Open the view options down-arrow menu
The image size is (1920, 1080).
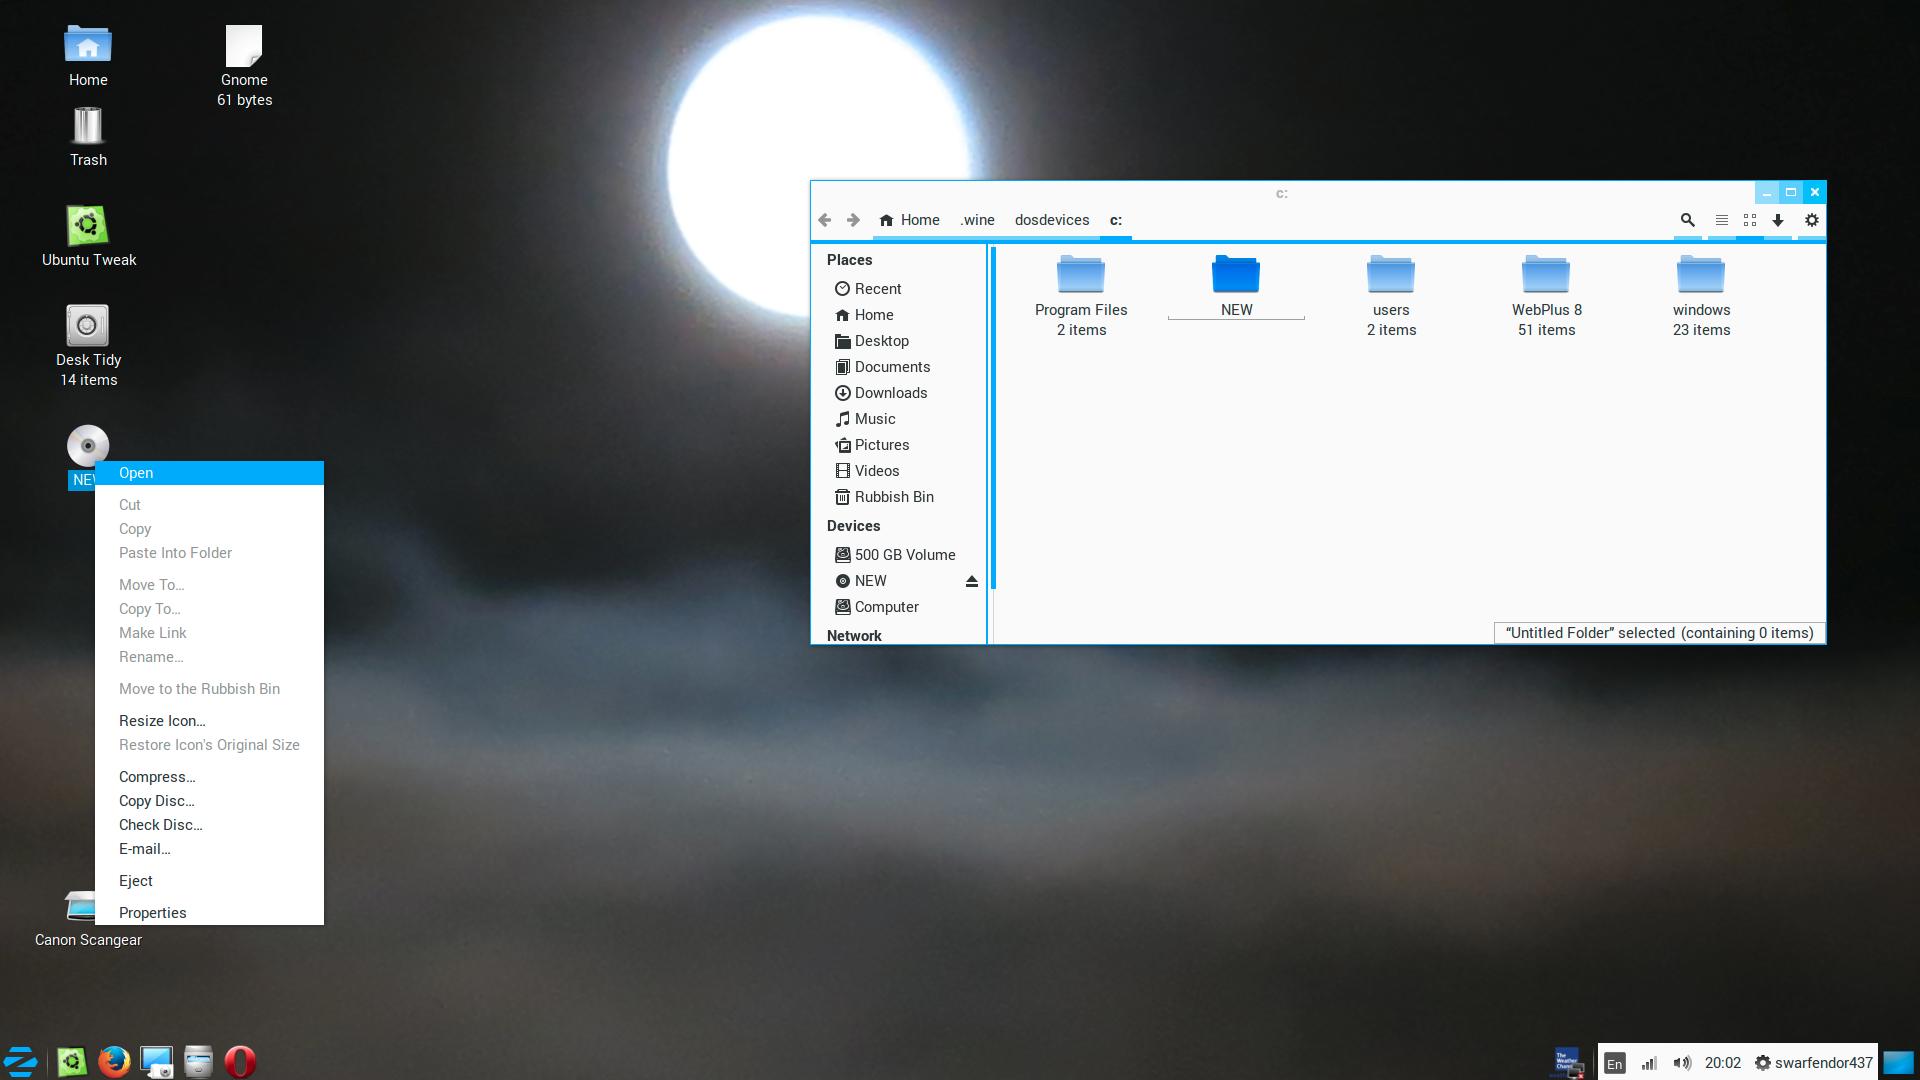1778,220
